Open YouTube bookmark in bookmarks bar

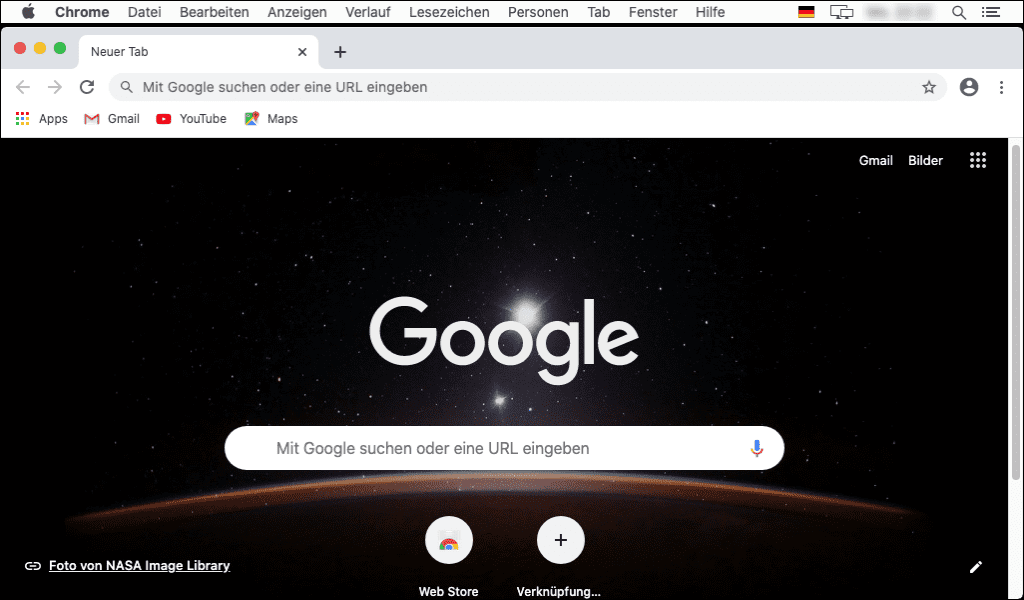pyautogui.click(x=191, y=118)
